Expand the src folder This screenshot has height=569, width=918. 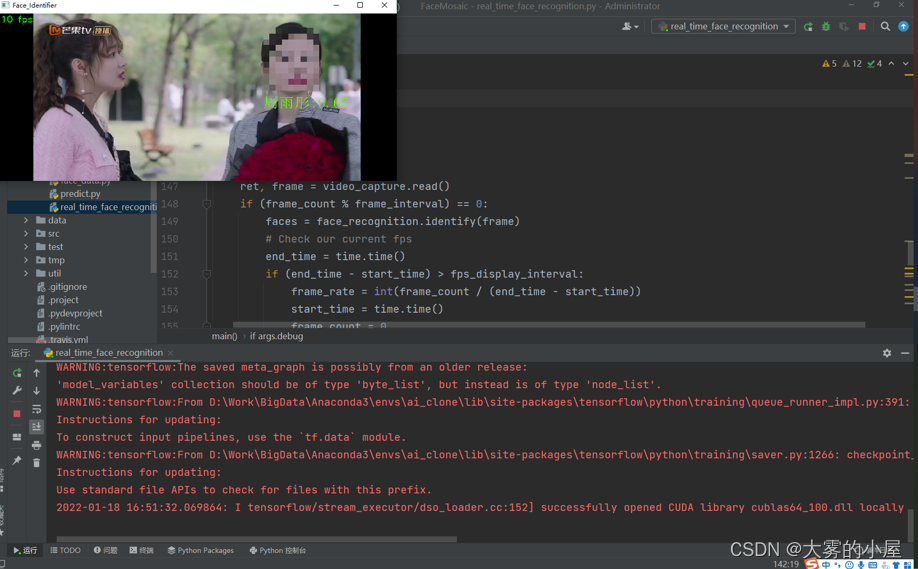[x=26, y=234]
